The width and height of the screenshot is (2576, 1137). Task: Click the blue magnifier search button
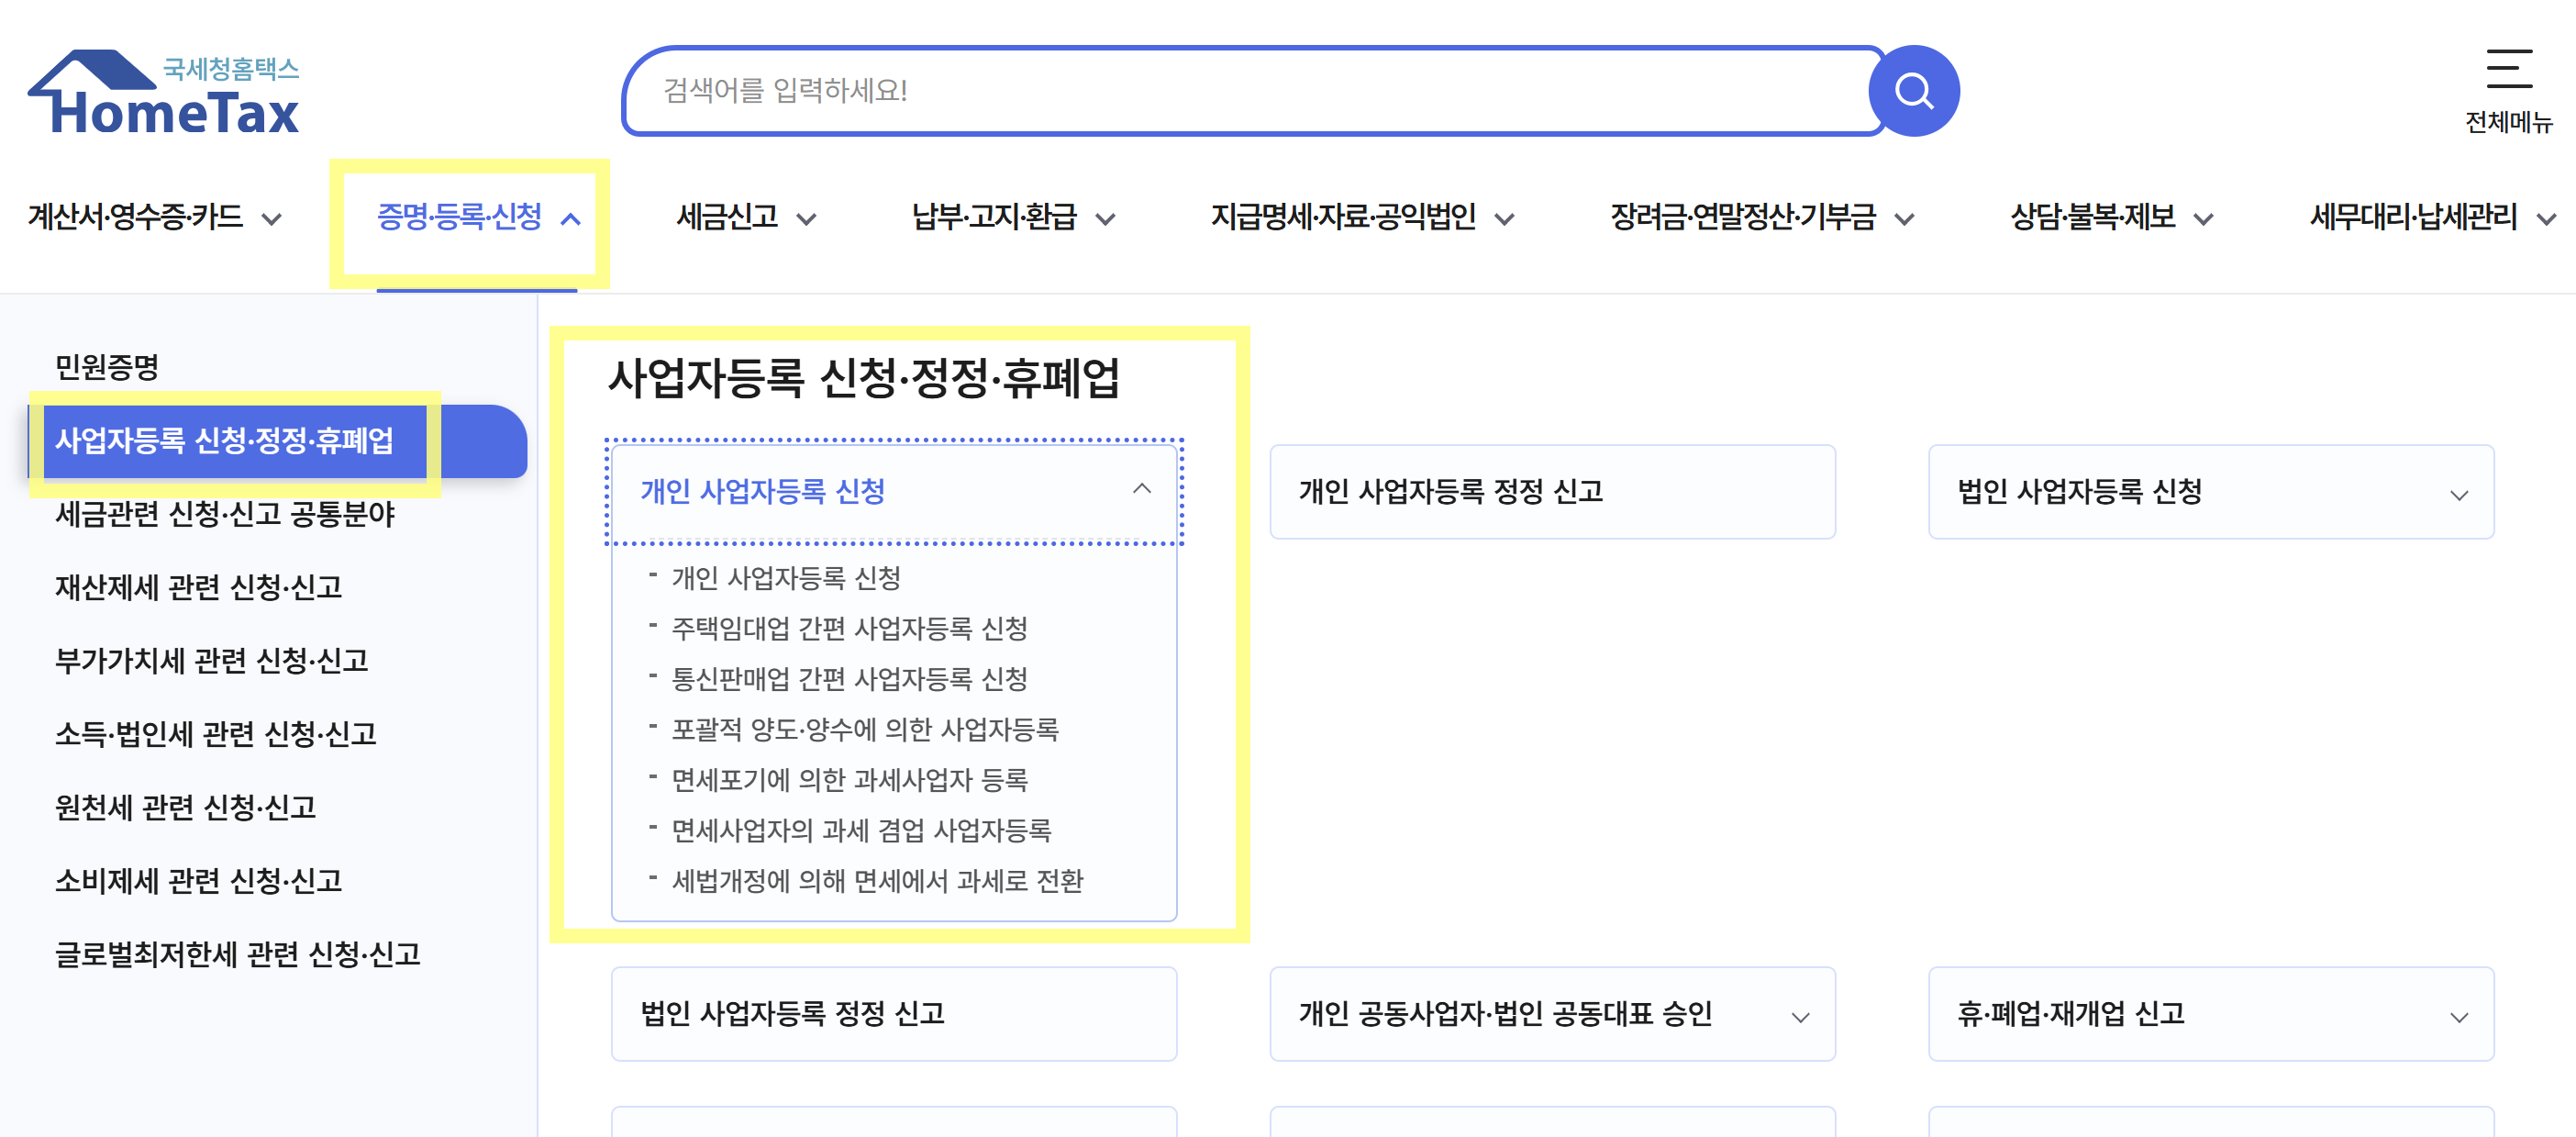pos(1913,91)
